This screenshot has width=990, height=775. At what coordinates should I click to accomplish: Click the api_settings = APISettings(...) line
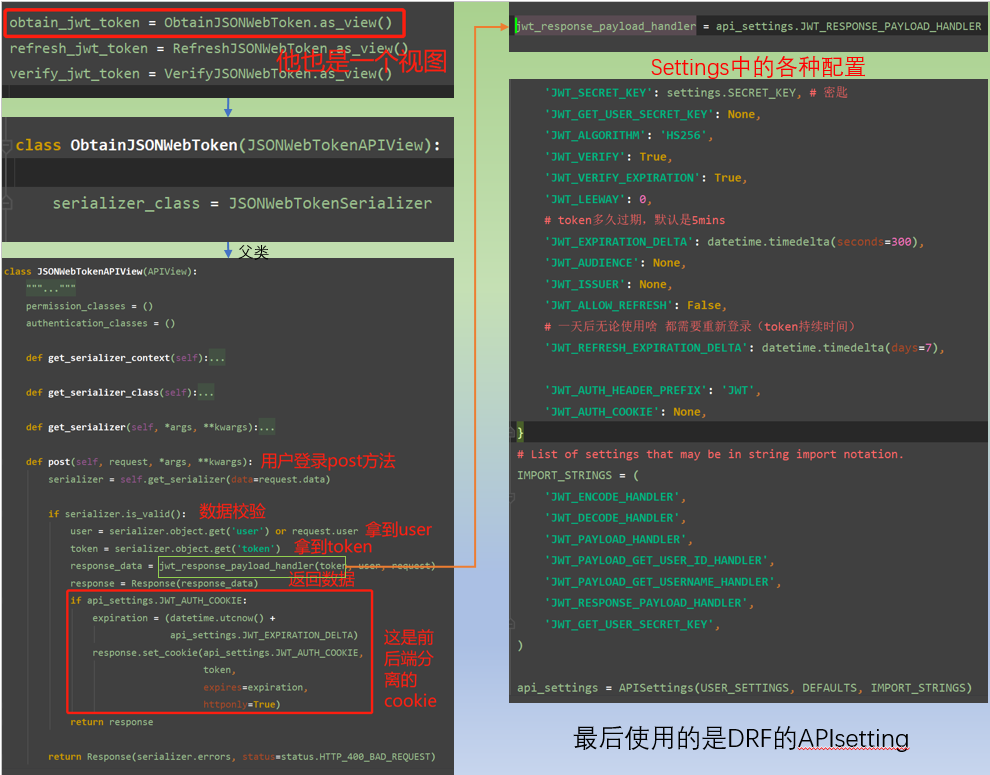[x=744, y=688]
